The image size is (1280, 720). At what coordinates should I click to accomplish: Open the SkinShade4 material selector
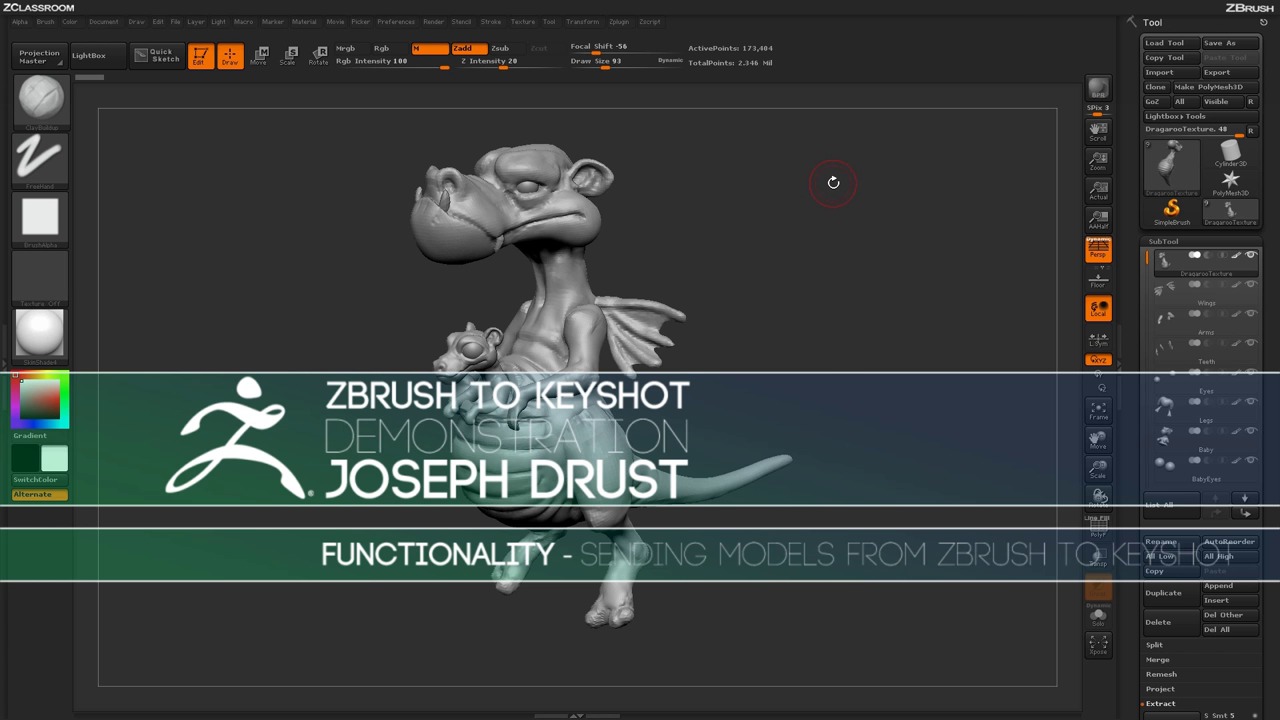click(x=40, y=336)
